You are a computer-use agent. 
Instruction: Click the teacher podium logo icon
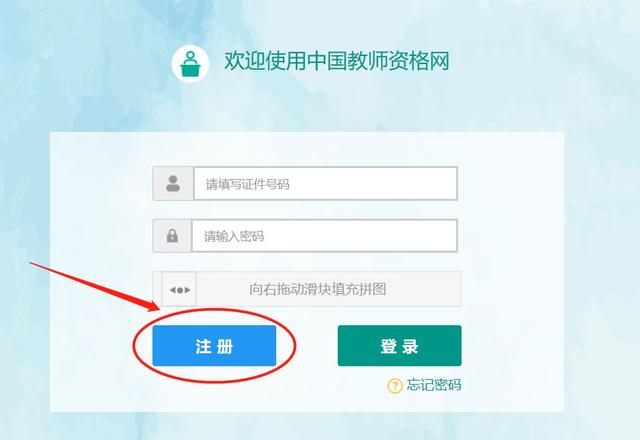point(190,64)
